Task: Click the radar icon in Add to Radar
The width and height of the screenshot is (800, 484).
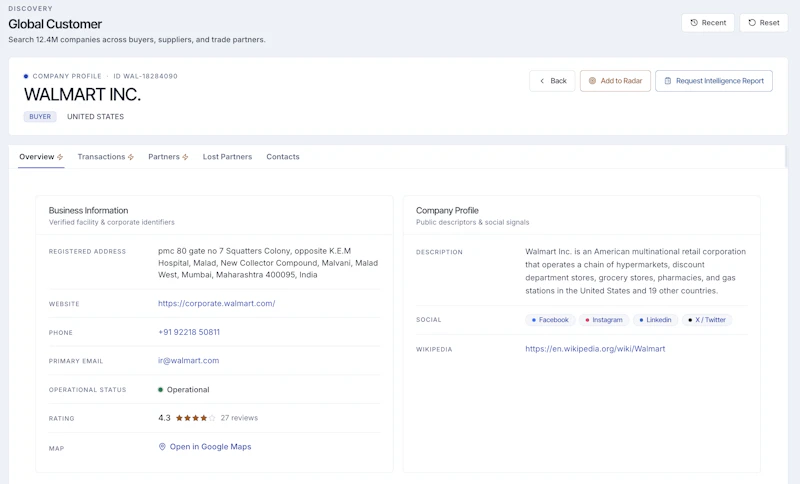Action: coord(592,81)
